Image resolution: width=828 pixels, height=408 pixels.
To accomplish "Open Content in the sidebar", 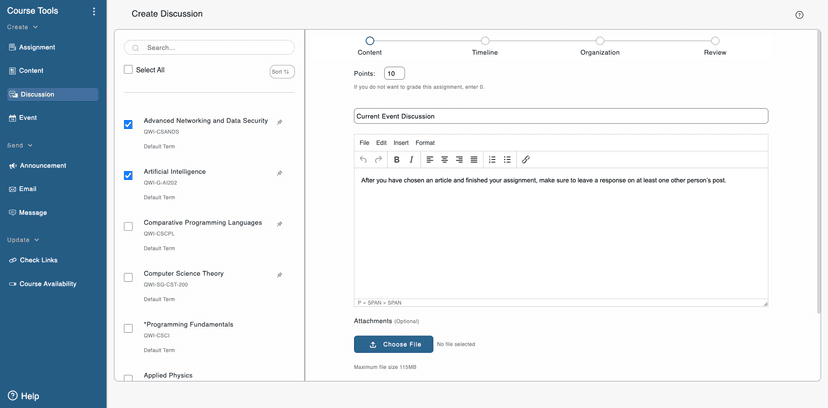I will pos(26,71).
